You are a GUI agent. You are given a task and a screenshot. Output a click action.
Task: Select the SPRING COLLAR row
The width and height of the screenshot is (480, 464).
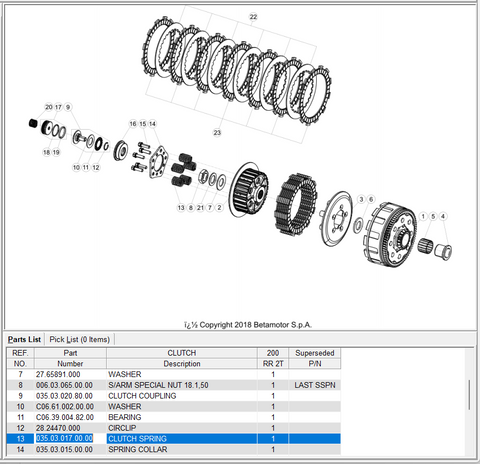pos(174,449)
